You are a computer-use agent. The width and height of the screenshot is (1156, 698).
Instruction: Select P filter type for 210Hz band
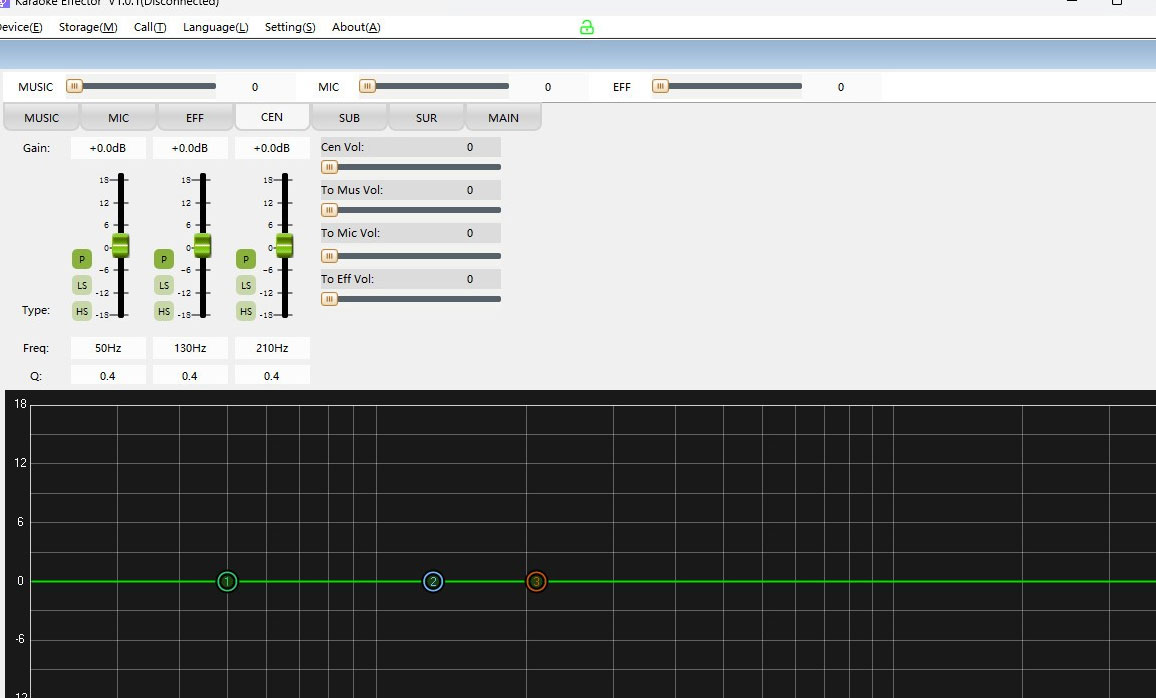tap(246, 259)
